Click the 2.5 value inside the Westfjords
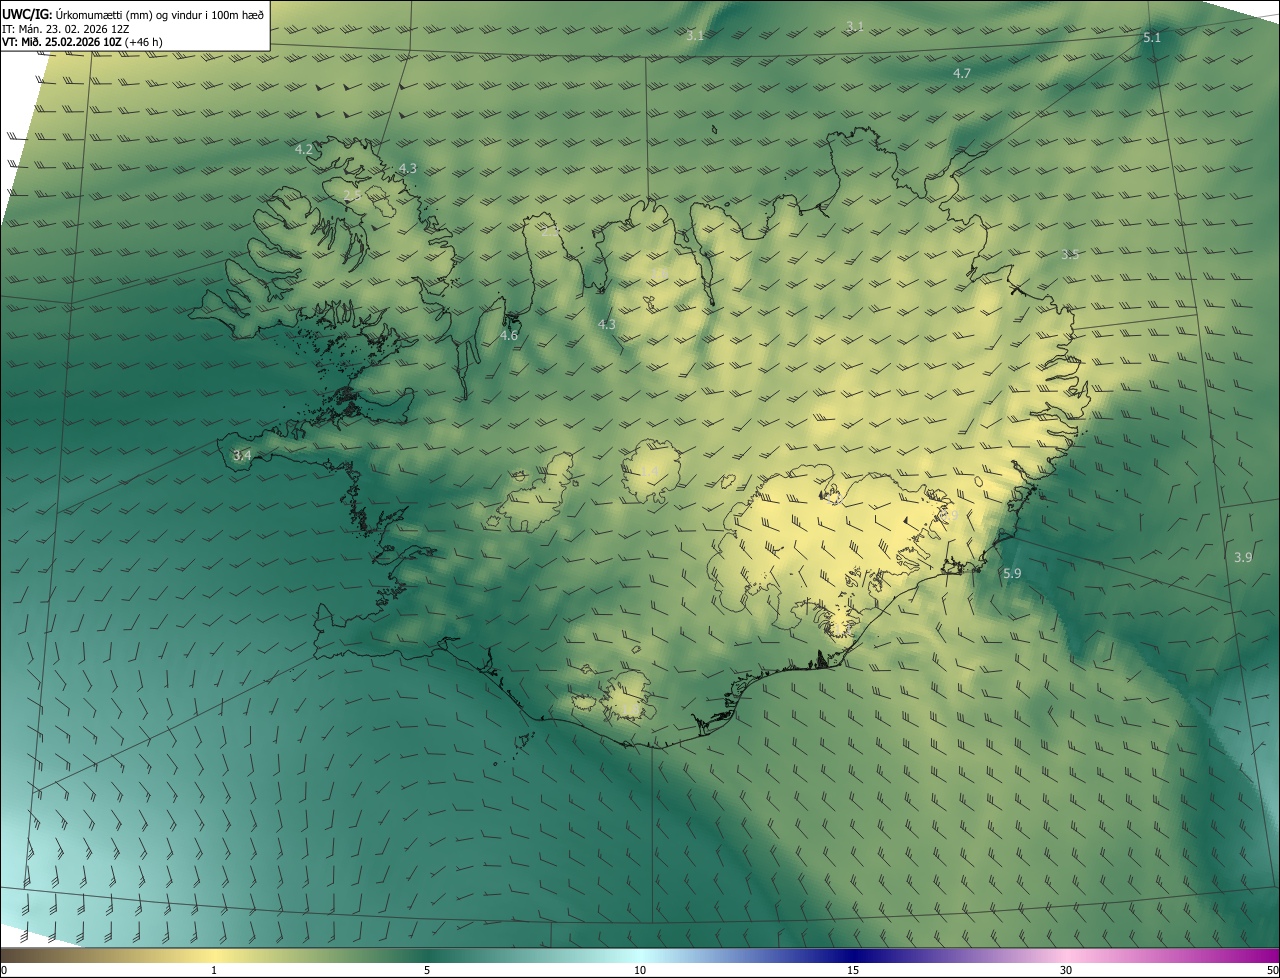This screenshot has width=1280, height=978. pos(352,196)
